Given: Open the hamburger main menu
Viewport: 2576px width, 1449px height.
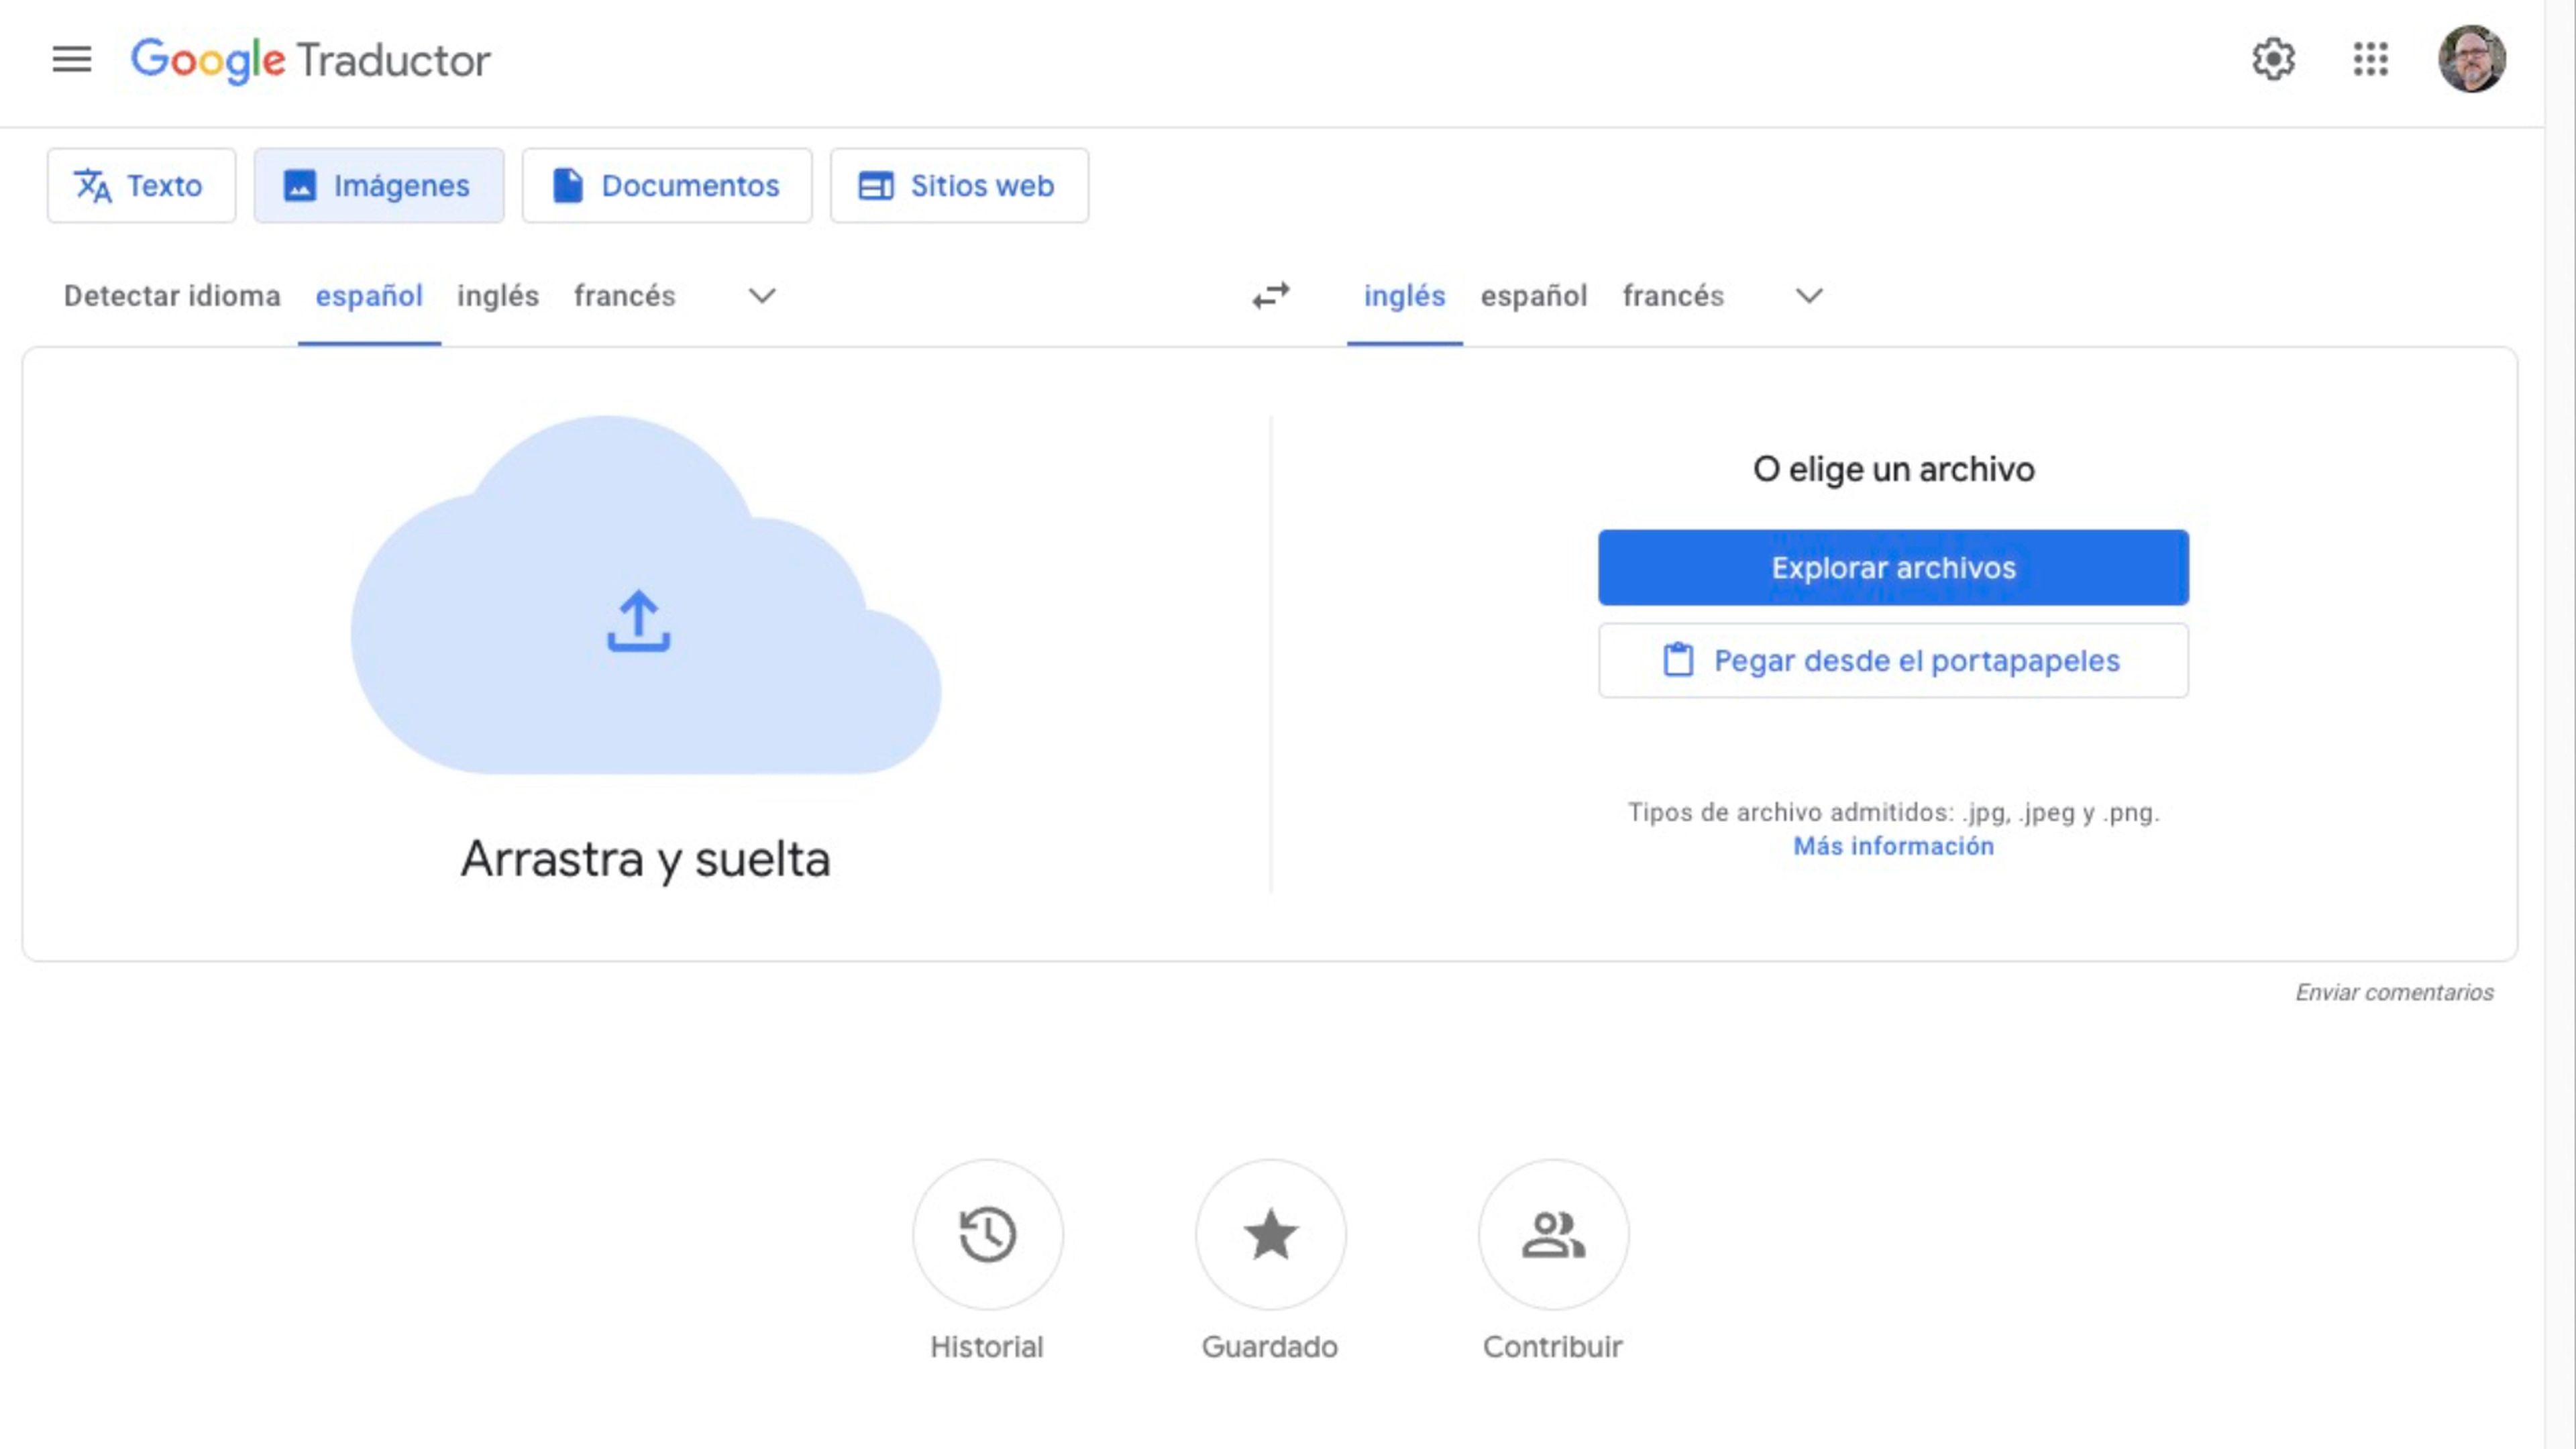Looking at the screenshot, I should click(72, 60).
